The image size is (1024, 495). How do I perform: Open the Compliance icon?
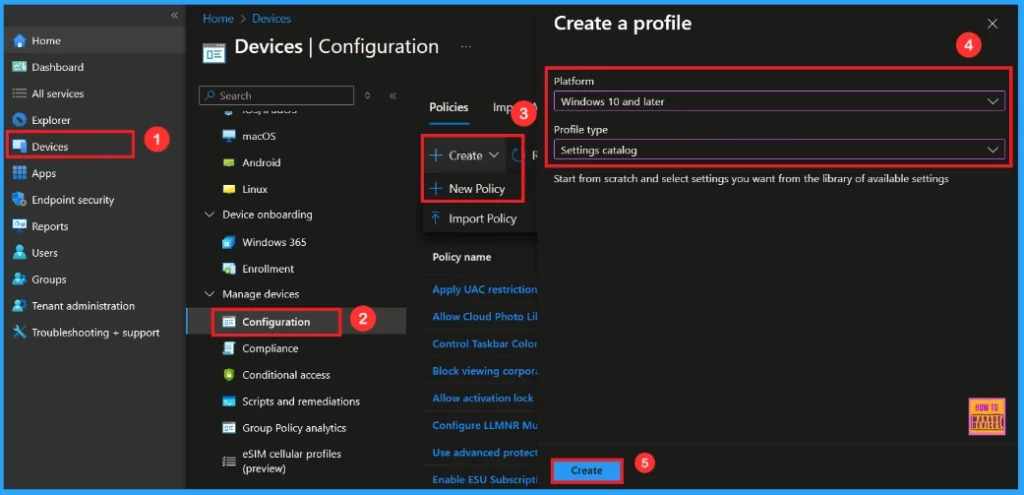point(229,349)
